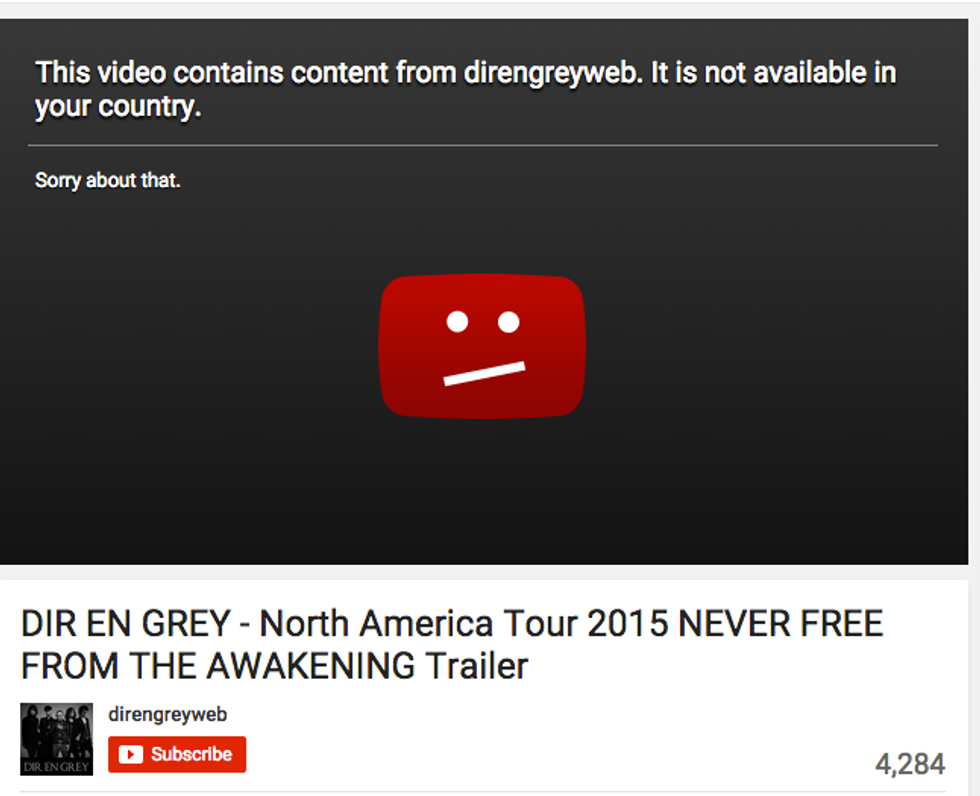The height and width of the screenshot is (796, 980).
Task: Click the video title starting with DIR EN GREY
Action: (452, 645)
